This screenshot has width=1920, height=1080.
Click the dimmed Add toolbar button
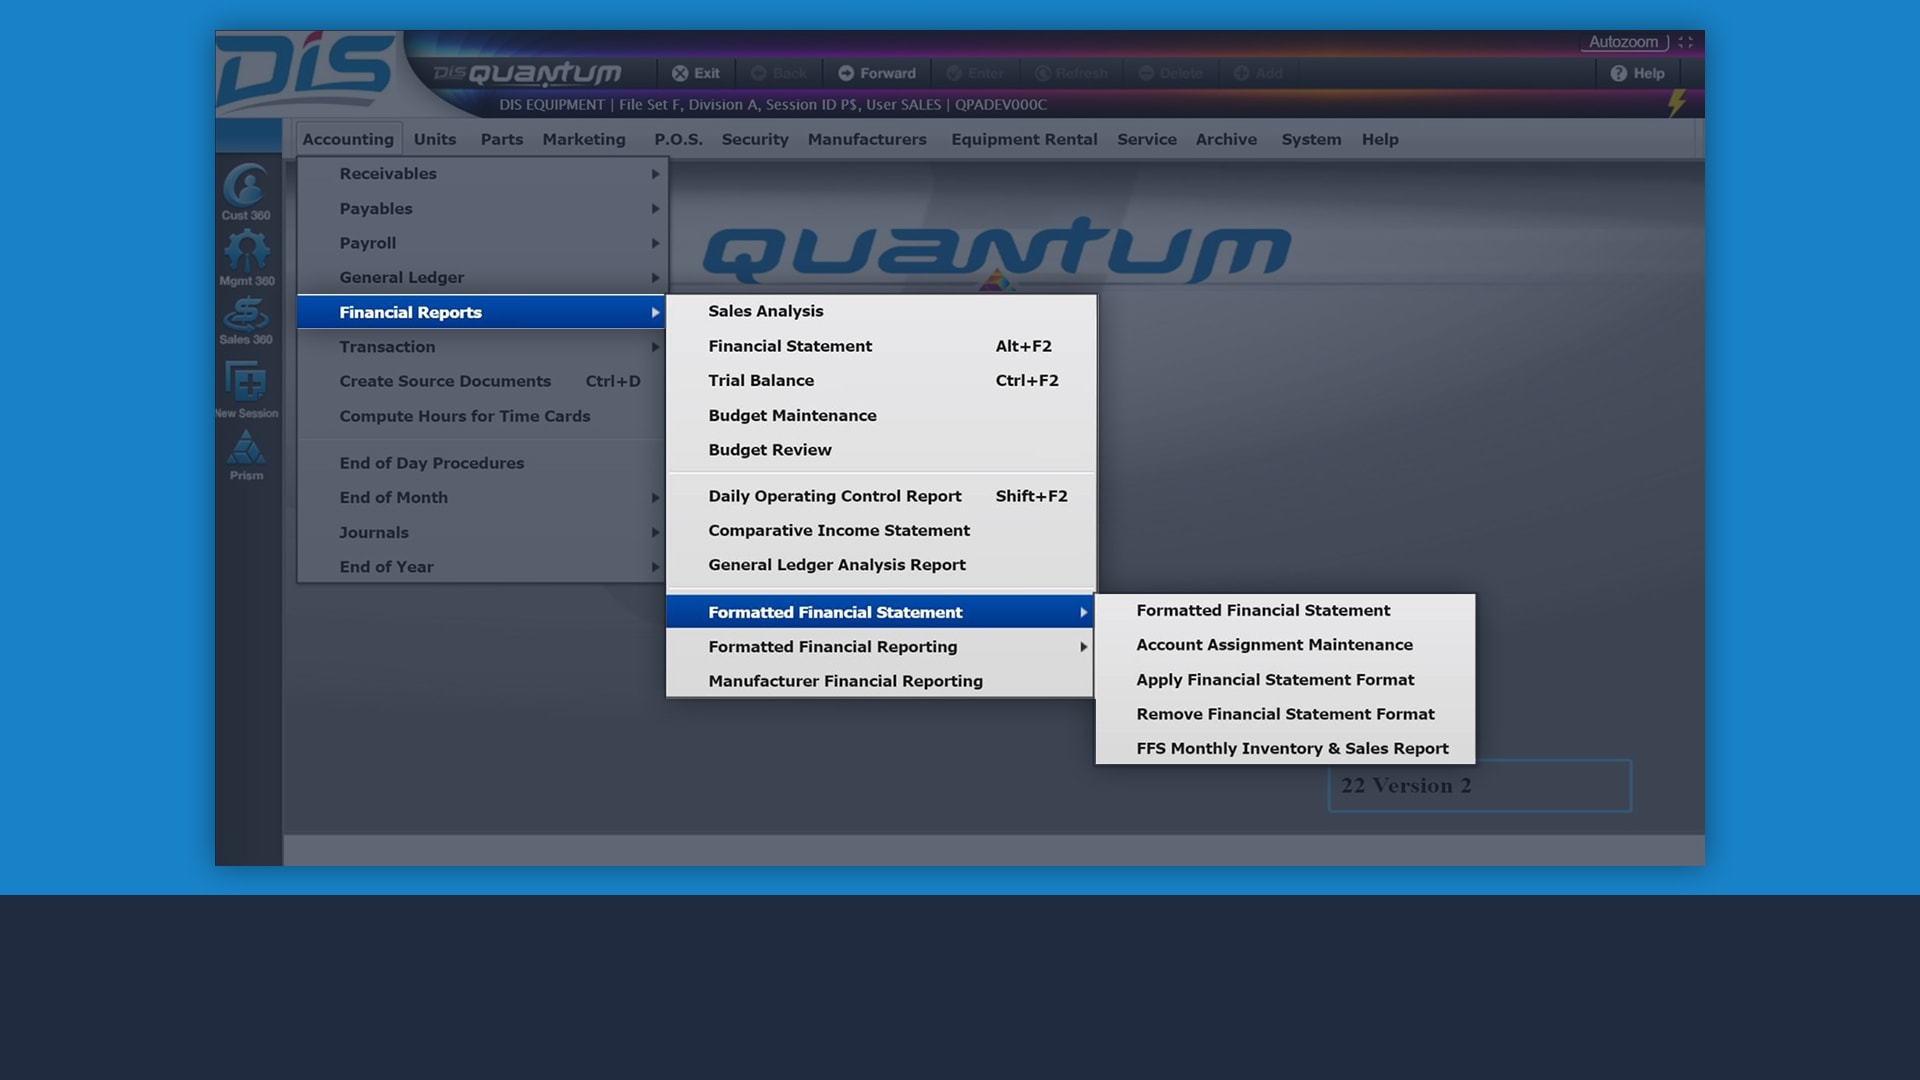1258,73
